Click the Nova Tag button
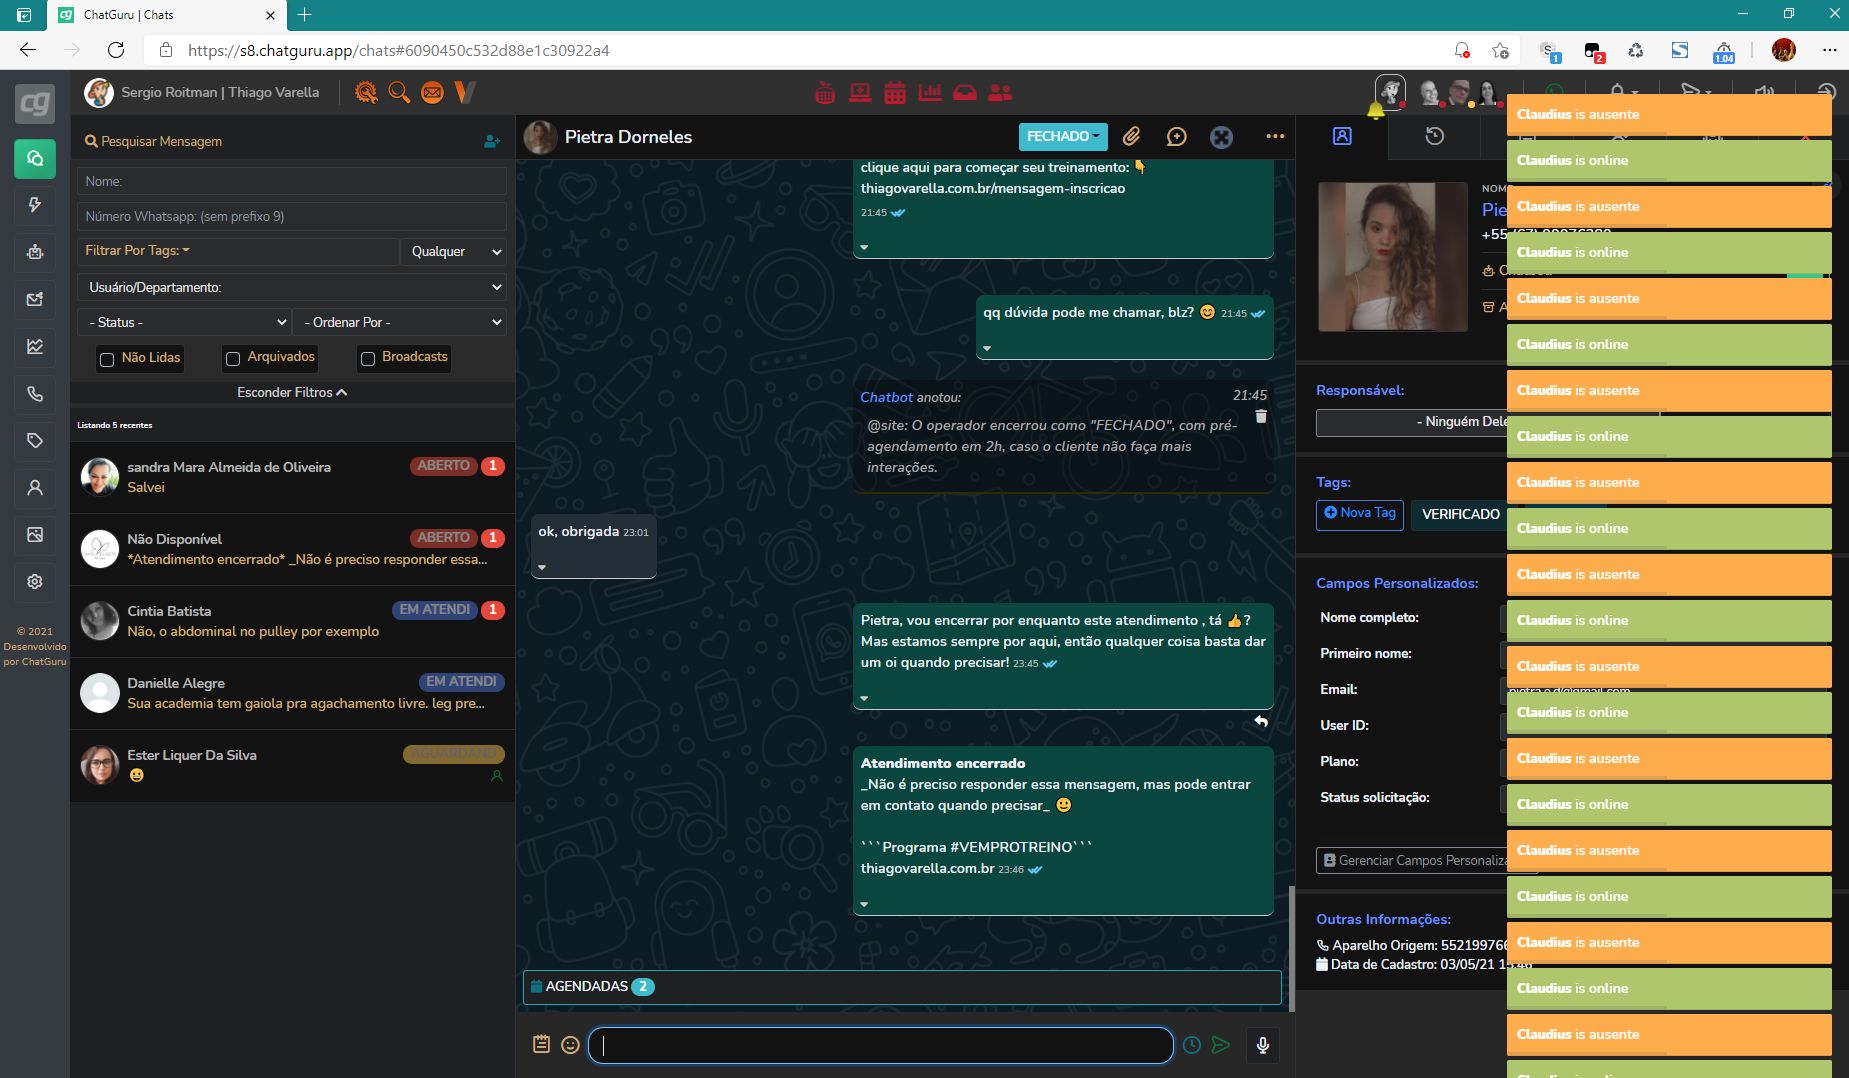Image resolution: width=1849 pixels, height=1078 pixels. [x=1360, y=514]
